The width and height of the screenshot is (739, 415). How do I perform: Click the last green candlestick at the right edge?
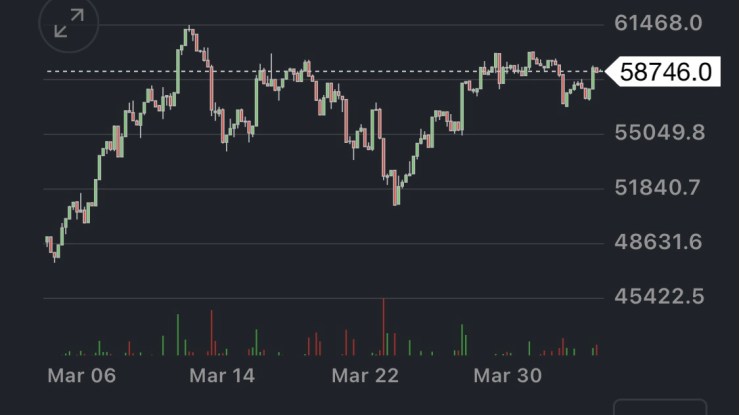594,77
